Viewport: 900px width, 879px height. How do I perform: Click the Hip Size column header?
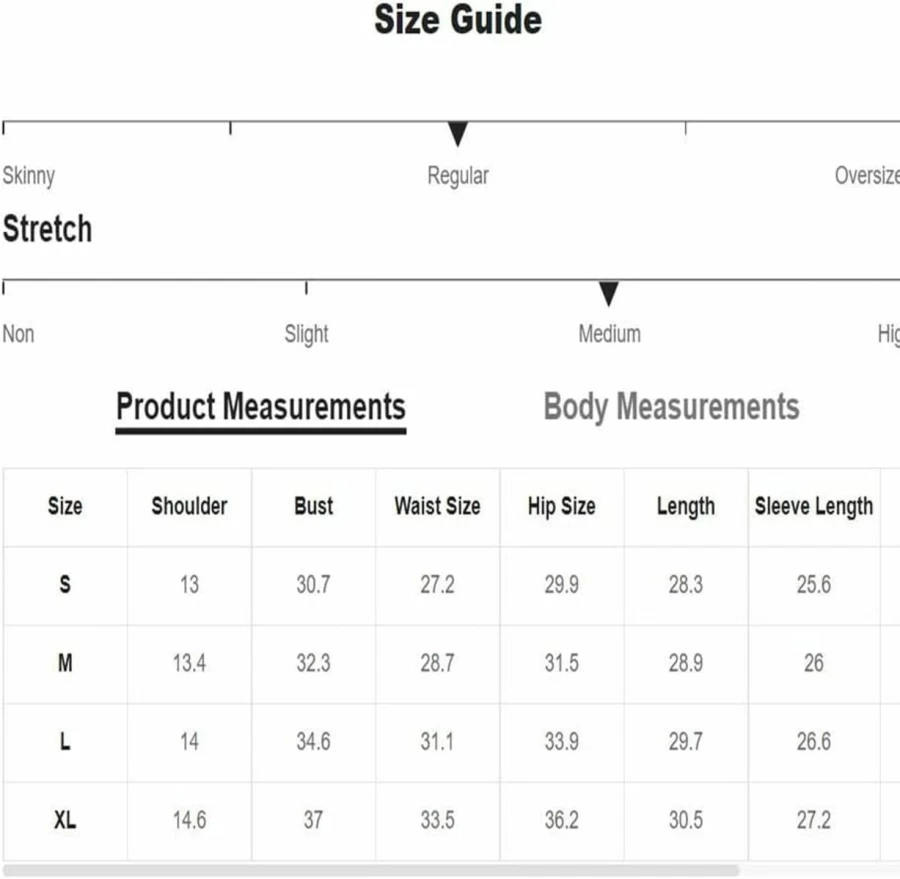point(561,506)
